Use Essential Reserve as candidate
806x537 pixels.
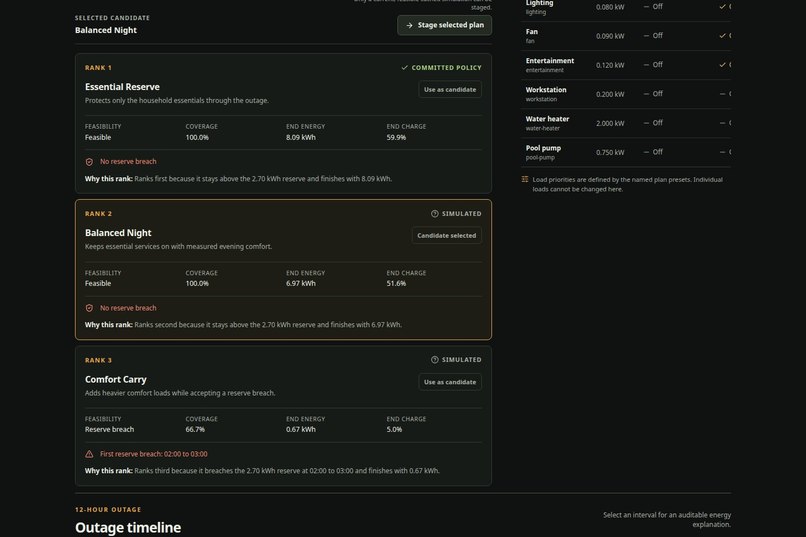[x=450, y=89]
